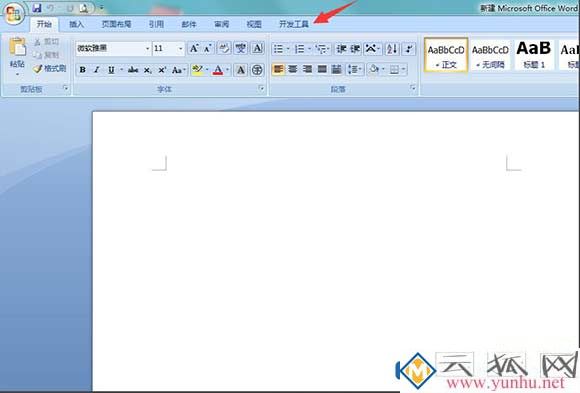The image size is (580, 393).
Task: Open phonetic guide tool
Action: click(x=241, y=48)
